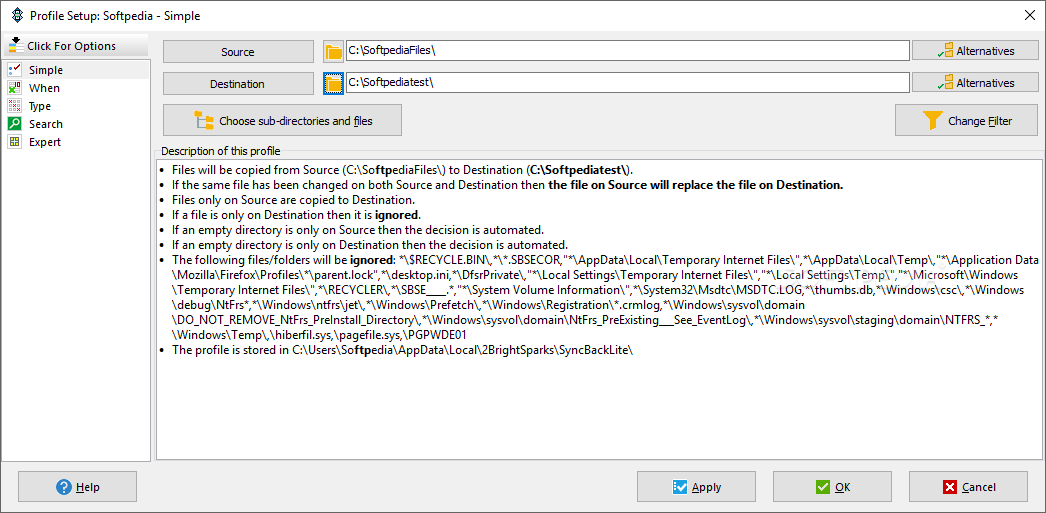Browse for Destination folder icon
The width and height of the screenshot is (1046, 513).
pos(333,83)
